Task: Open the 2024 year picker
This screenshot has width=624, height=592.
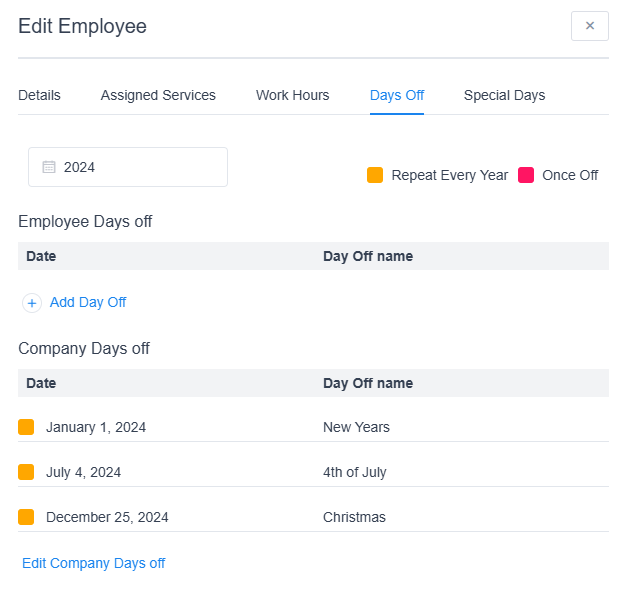Action: pyautogui.click(x=128, y=167)
